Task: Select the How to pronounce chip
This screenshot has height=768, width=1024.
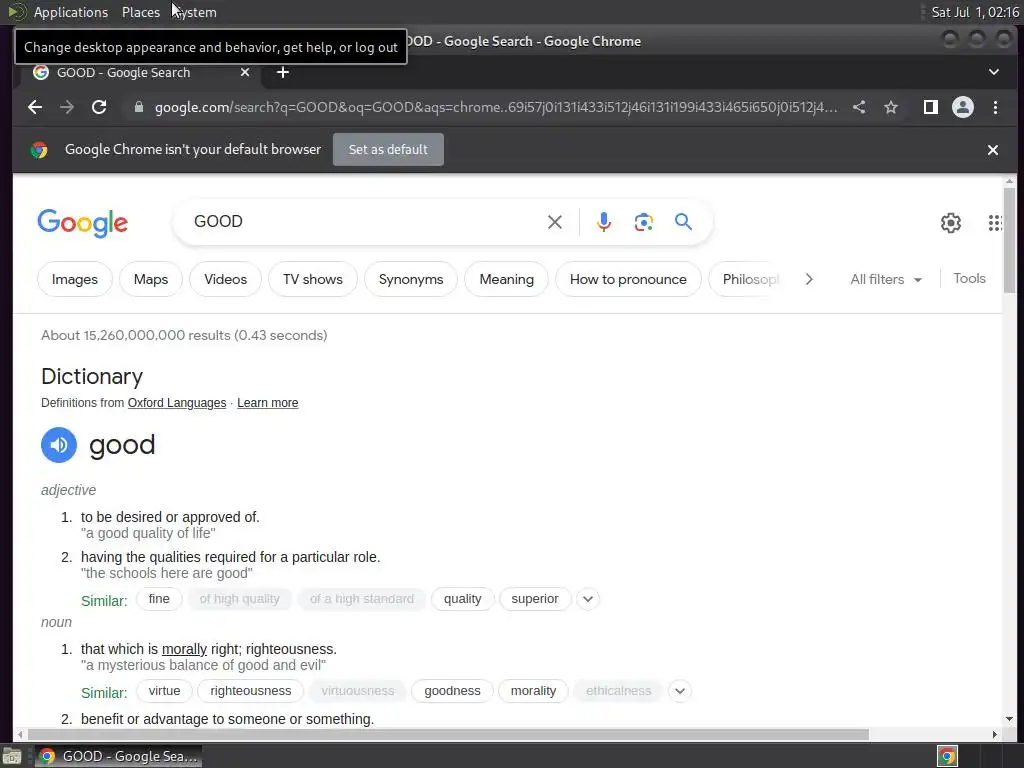Action: click(x=628, y=280)
